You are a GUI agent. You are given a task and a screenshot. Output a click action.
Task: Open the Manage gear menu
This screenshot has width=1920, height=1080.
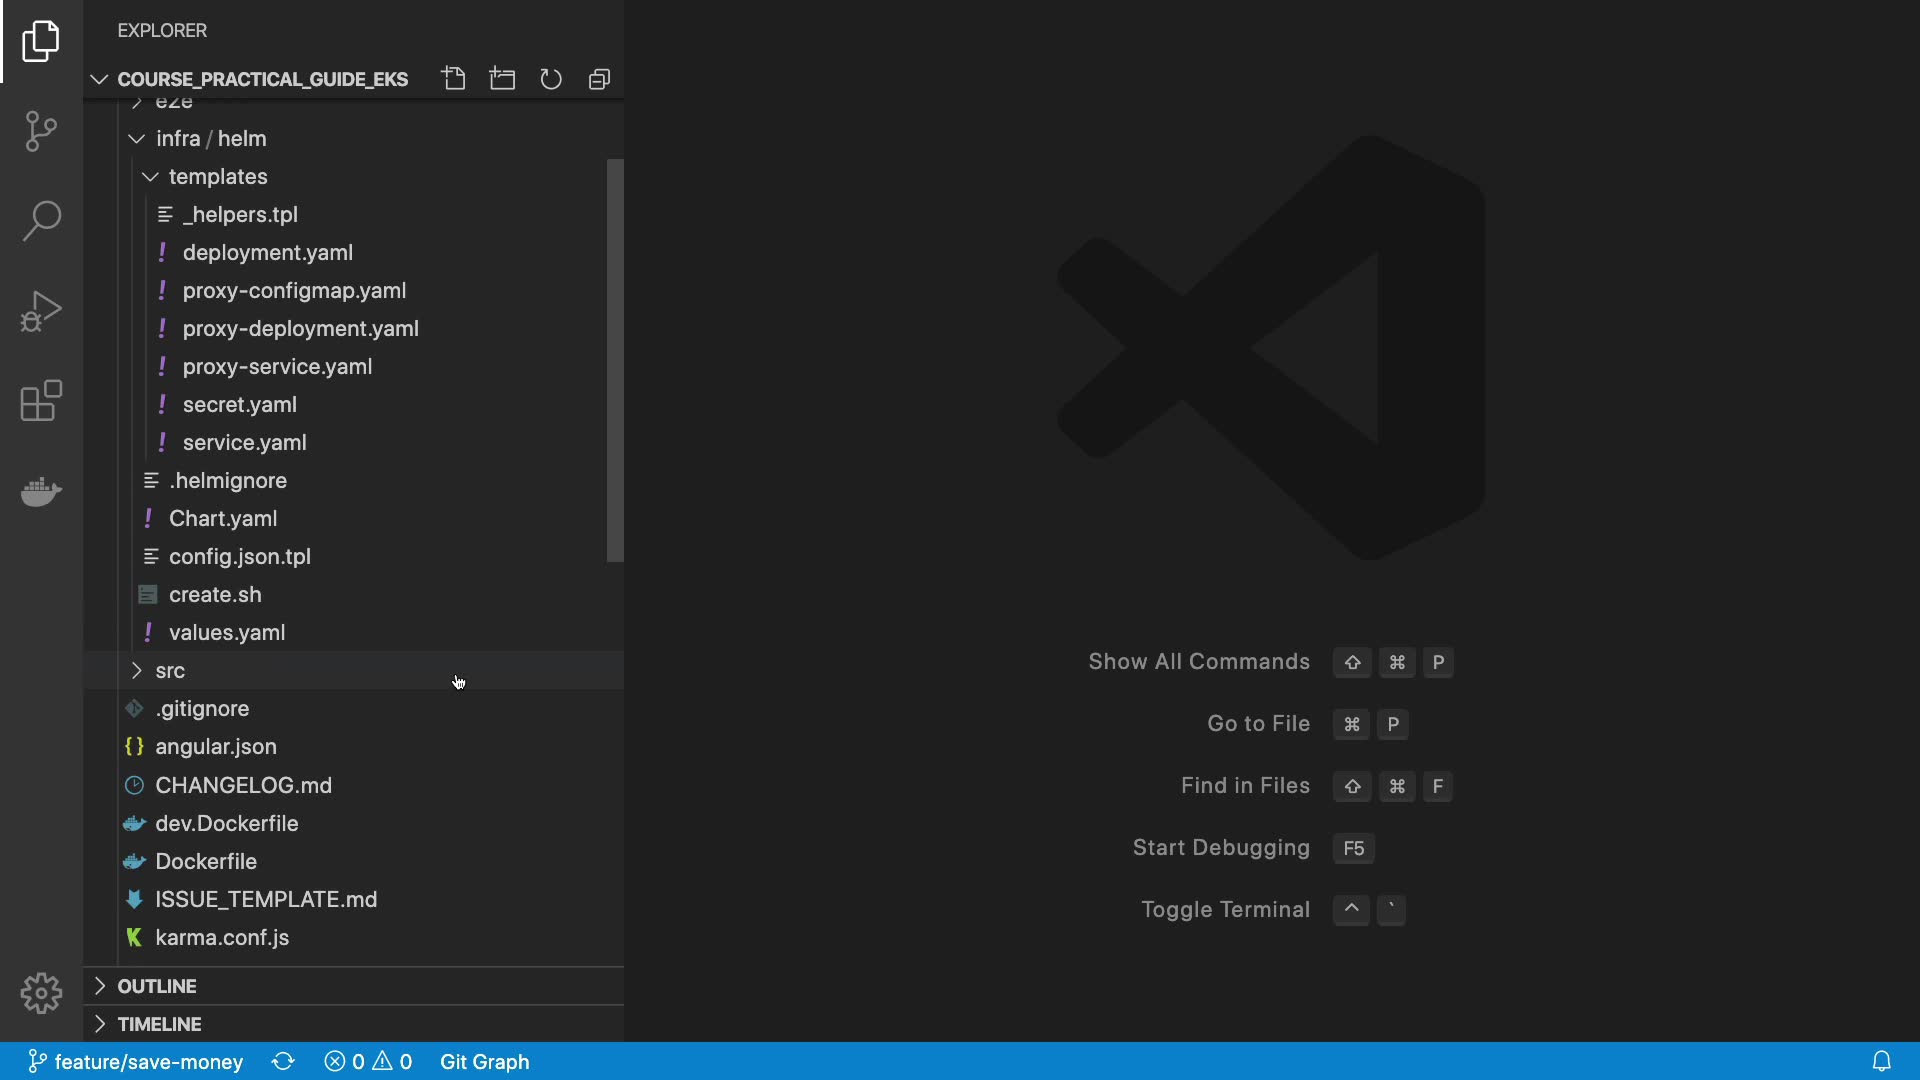[41, 993]
